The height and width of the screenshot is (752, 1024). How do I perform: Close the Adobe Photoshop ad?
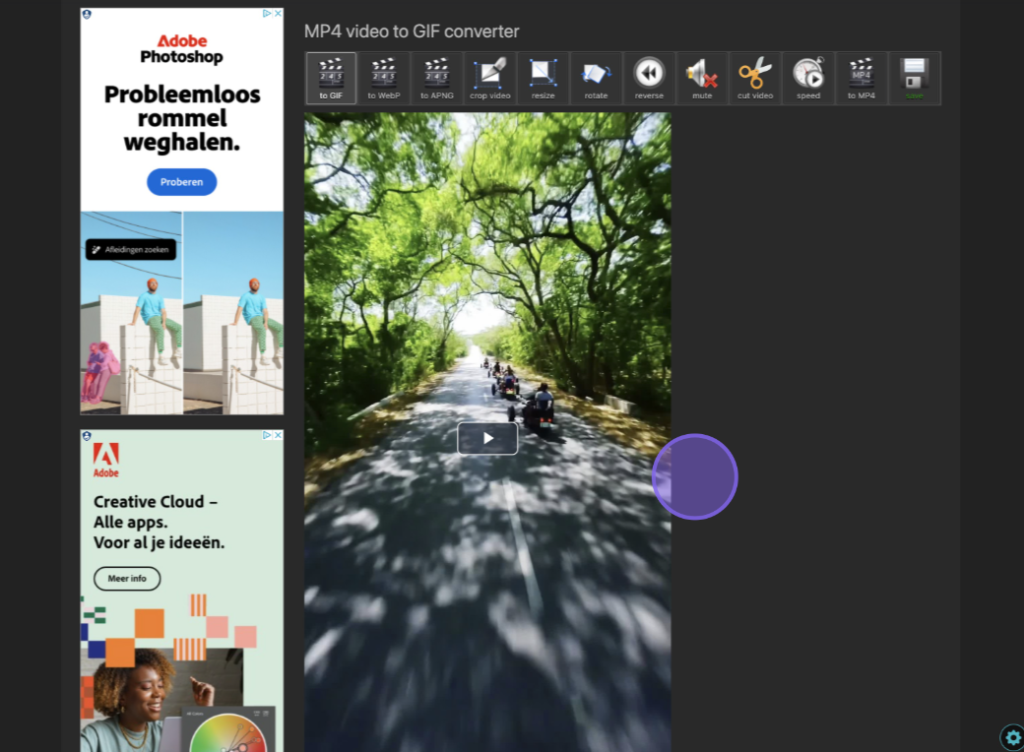pyautogui.click(x=278, y=13)
